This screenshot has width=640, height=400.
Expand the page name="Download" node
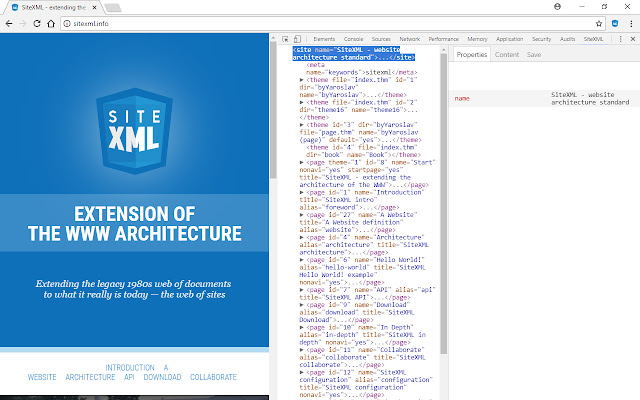[x=302, y=305]
